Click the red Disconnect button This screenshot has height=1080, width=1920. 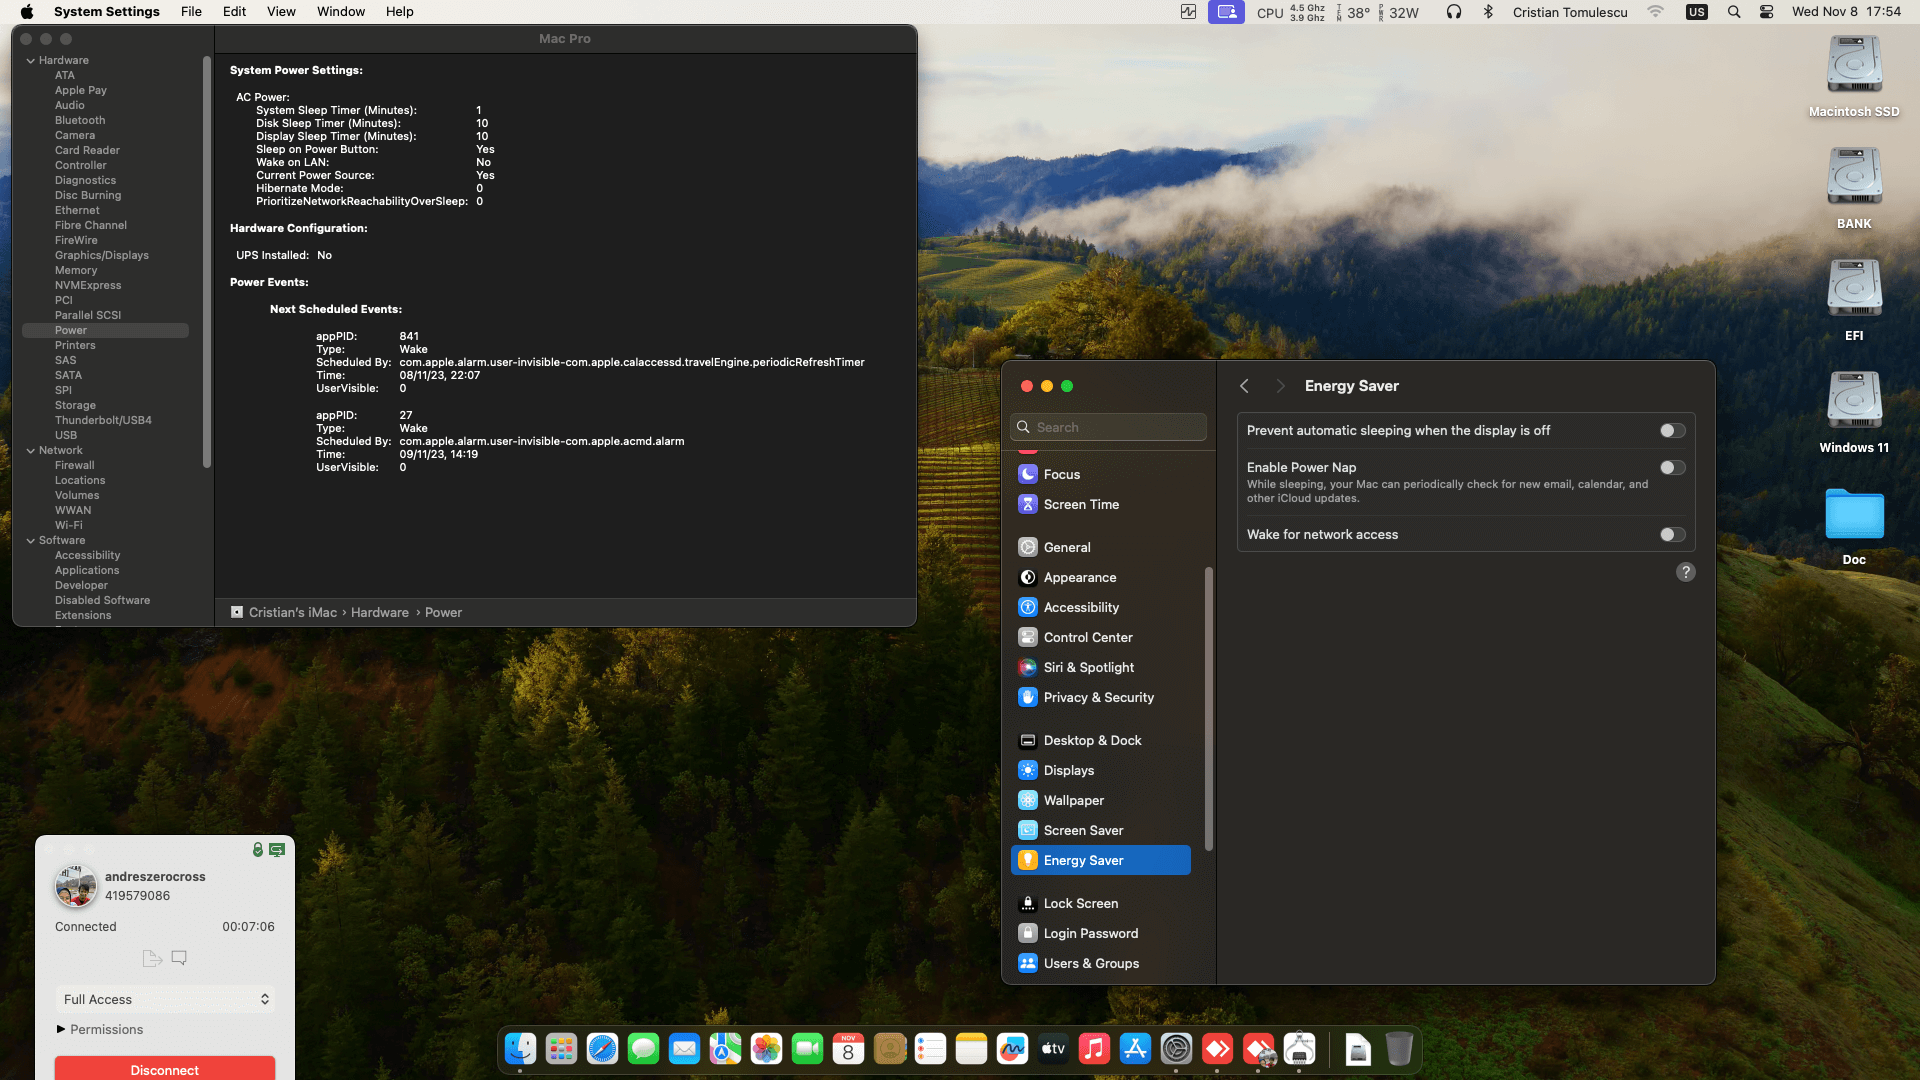click(165, 1069)
